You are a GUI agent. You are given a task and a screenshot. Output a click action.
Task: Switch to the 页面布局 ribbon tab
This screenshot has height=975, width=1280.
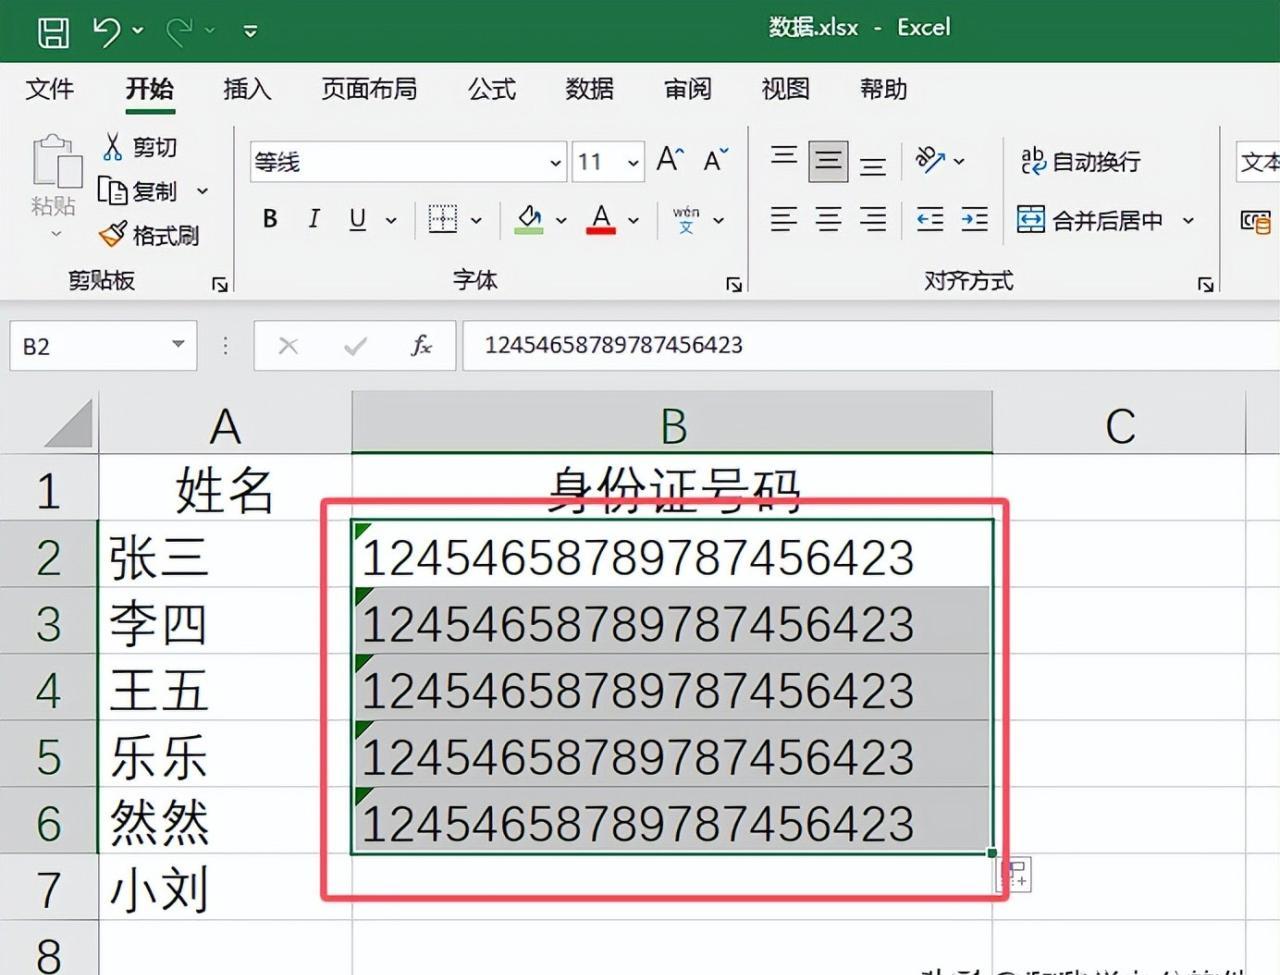coord(369,89)
